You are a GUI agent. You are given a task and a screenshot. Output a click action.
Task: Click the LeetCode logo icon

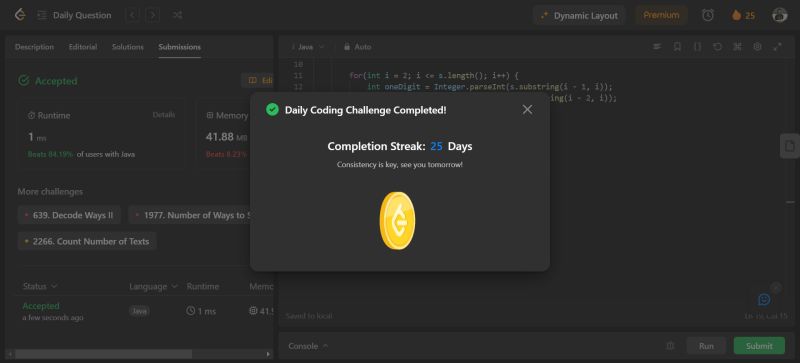20,15
